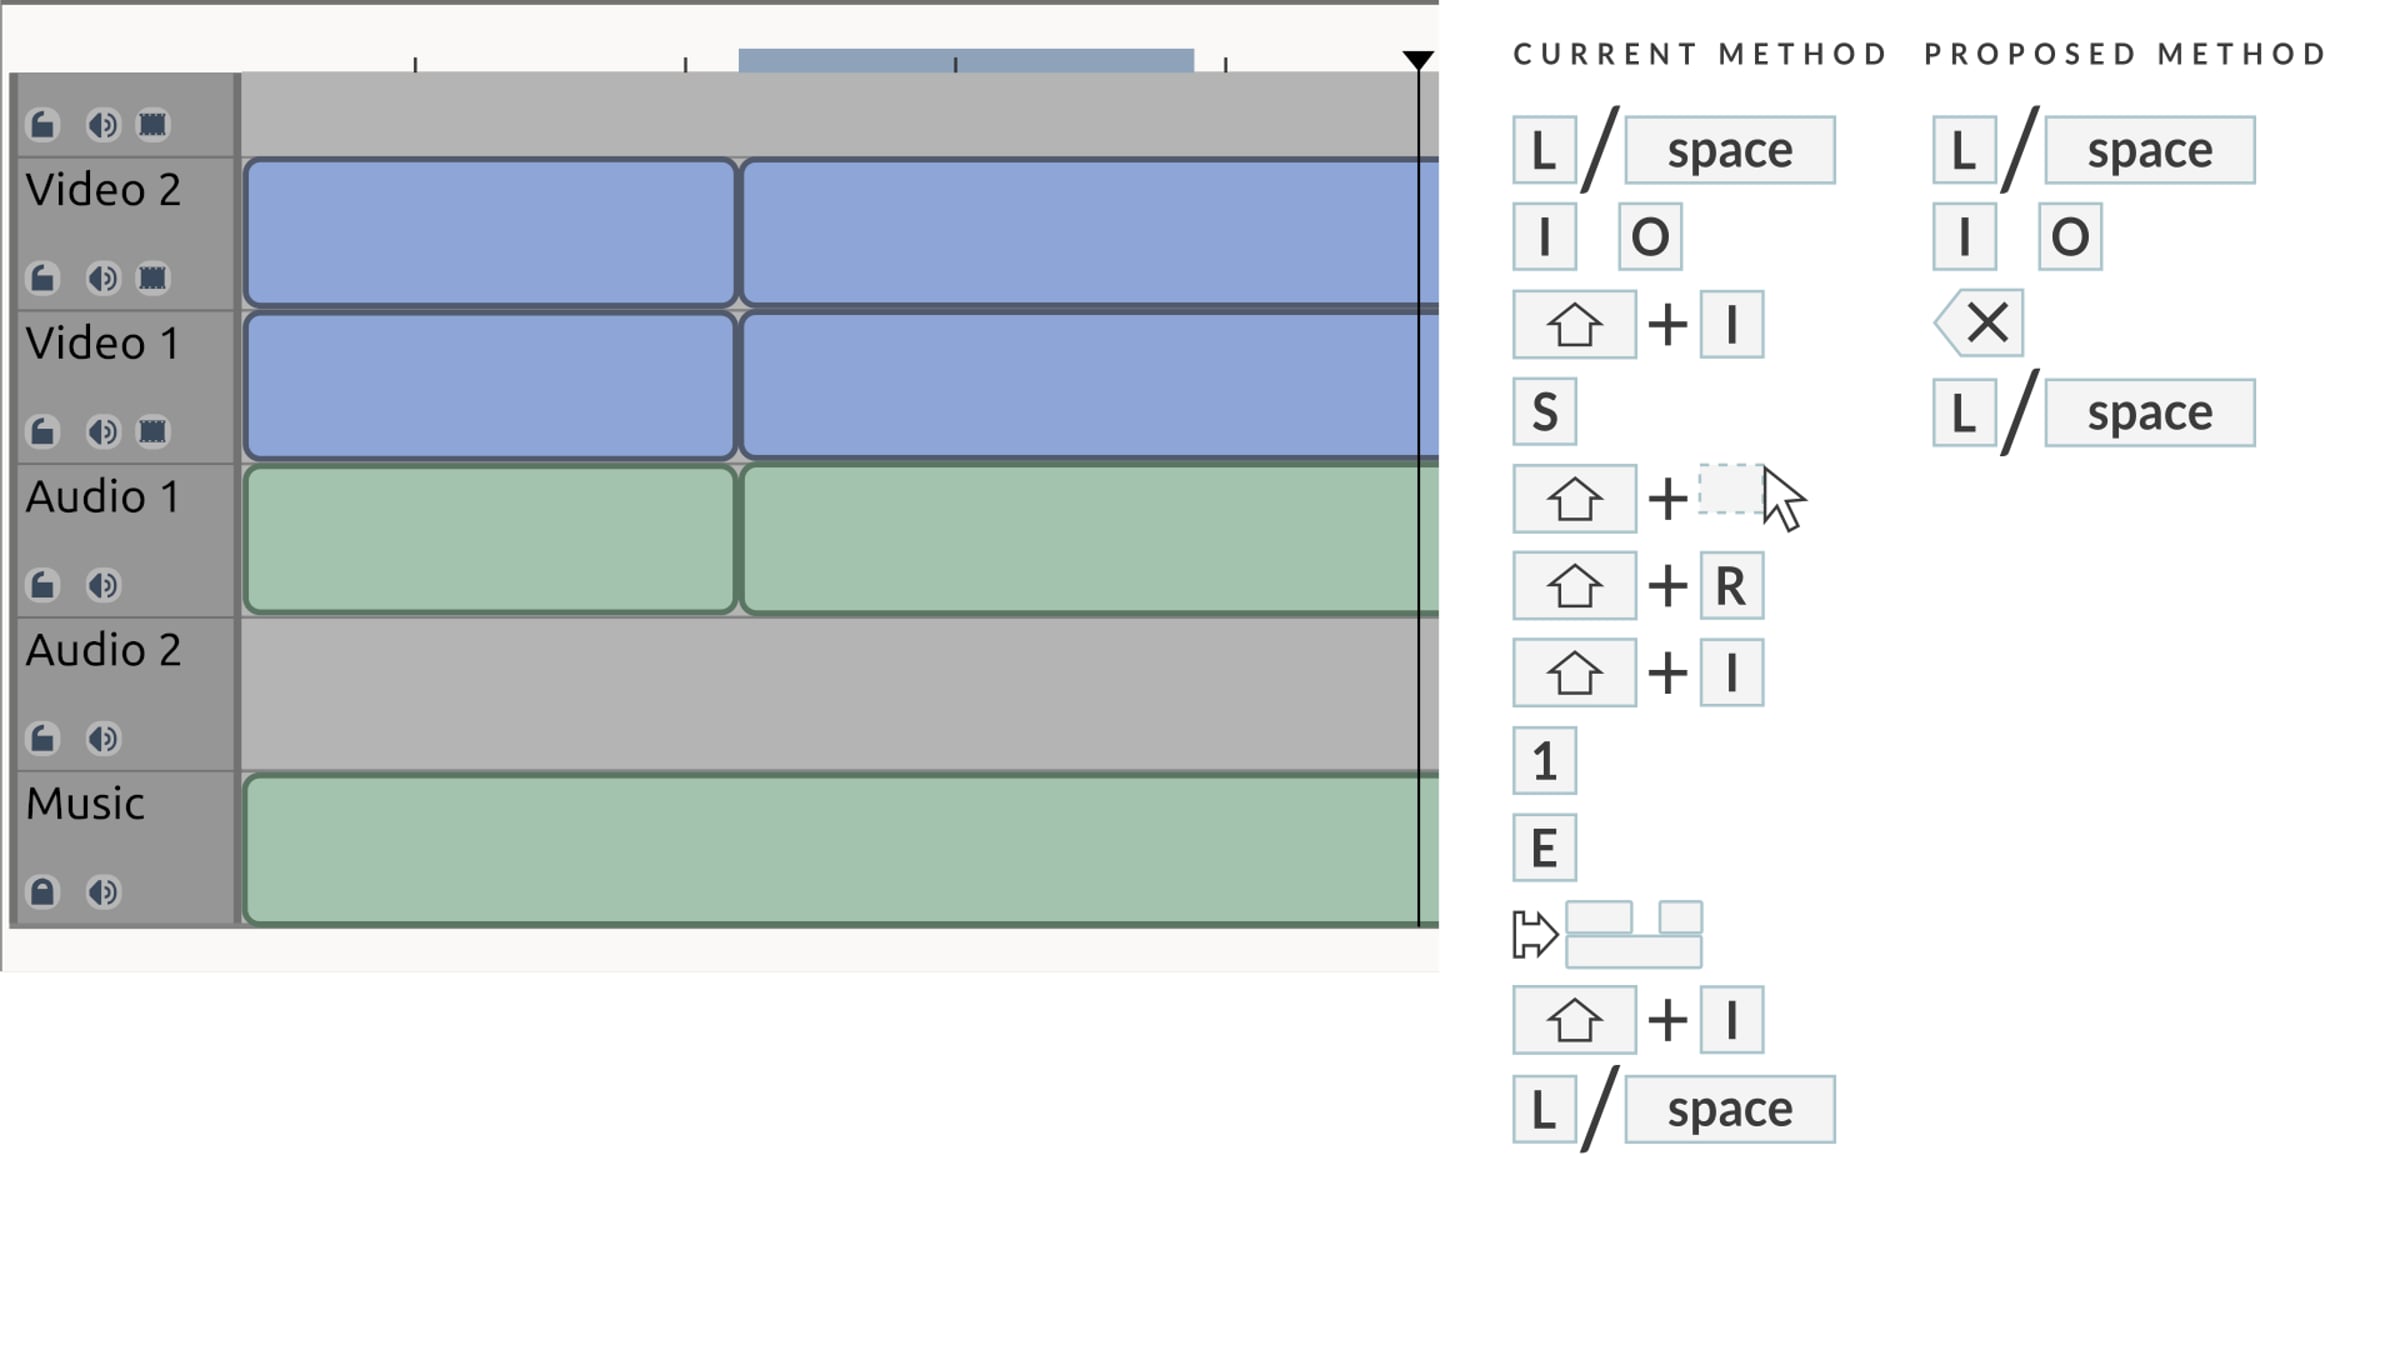Select the first clip on Video 2
The image size is (2400, 1350).
coord(490,232)
